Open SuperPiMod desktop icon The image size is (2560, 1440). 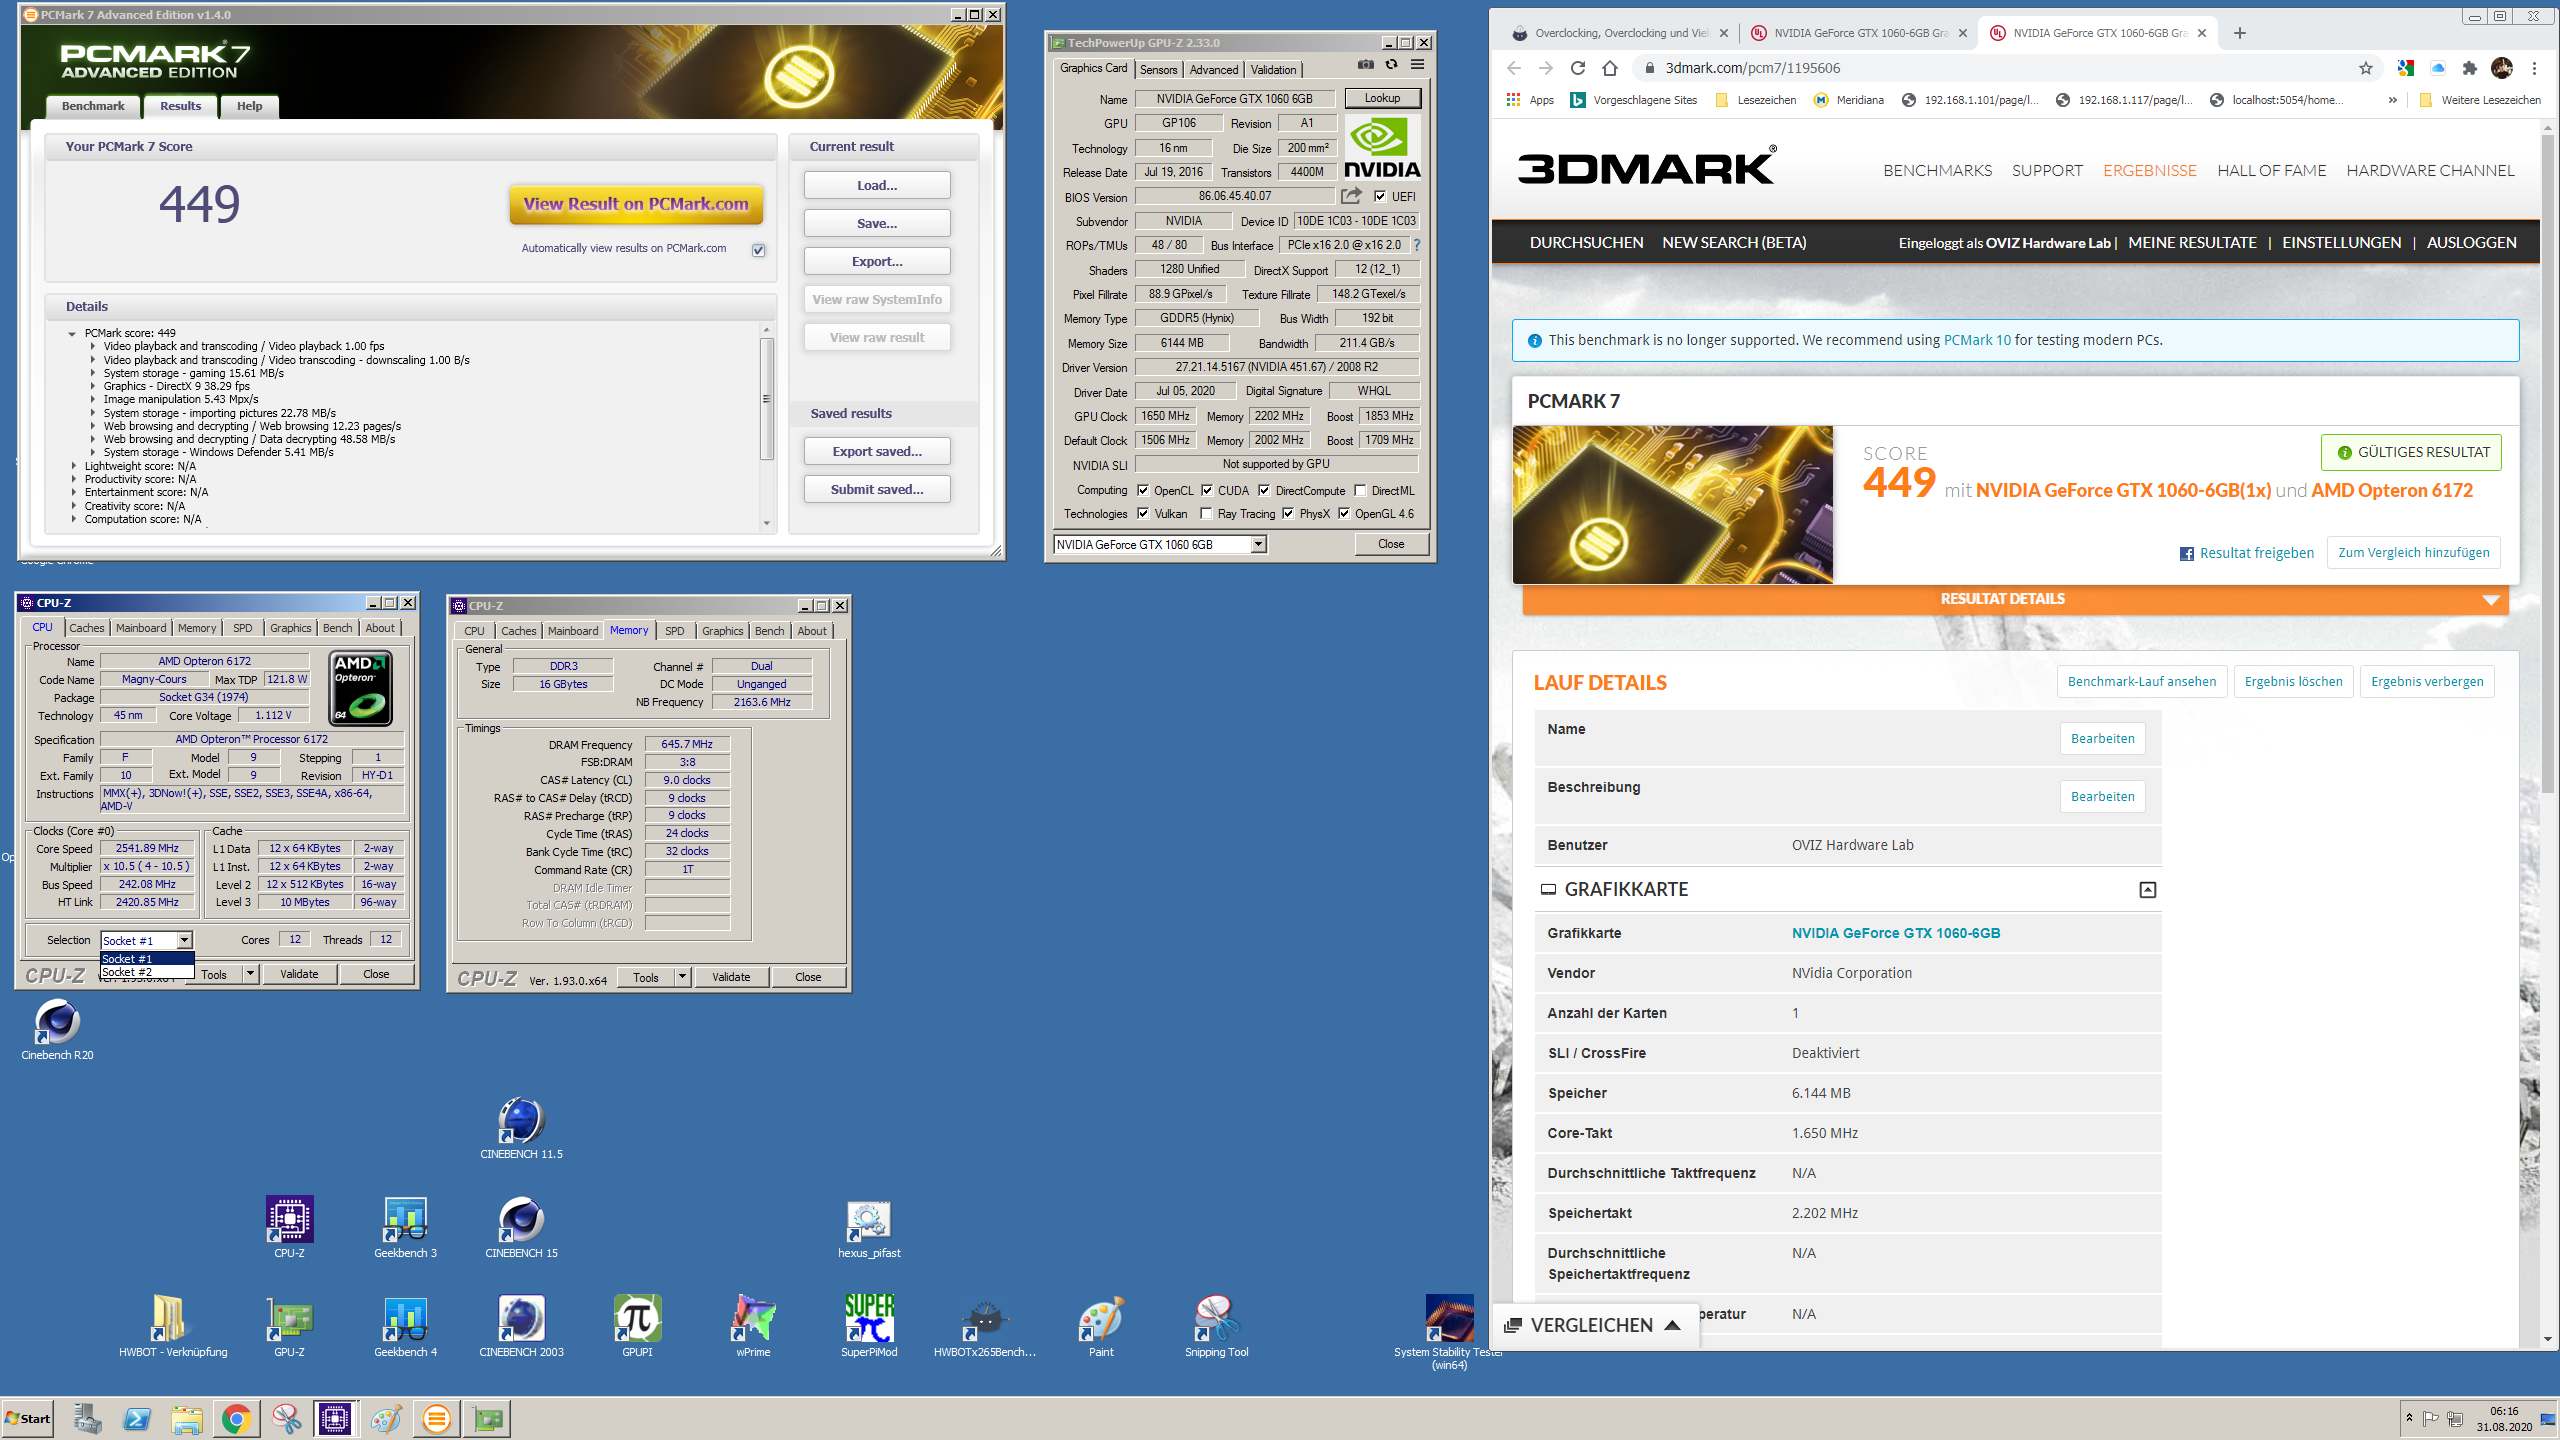pyautogui.click(x=869, y=1327)
